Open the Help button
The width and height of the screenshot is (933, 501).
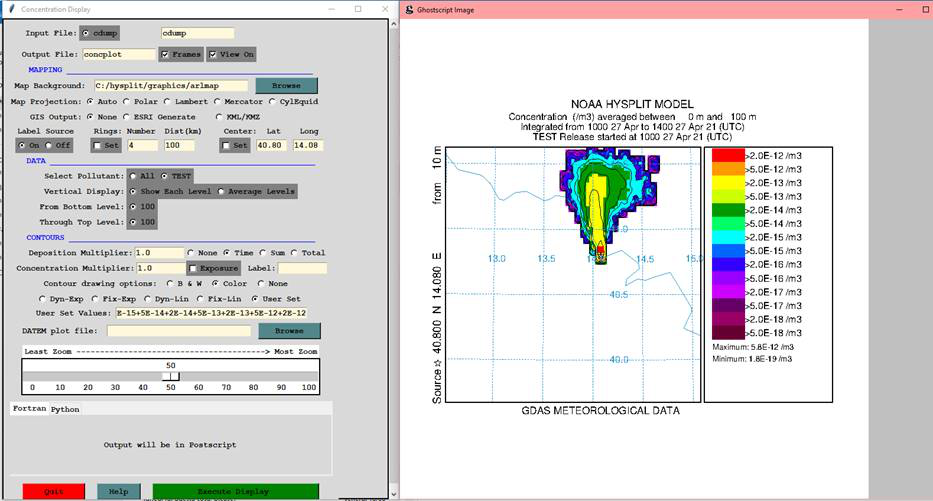[x=118, y=491]
